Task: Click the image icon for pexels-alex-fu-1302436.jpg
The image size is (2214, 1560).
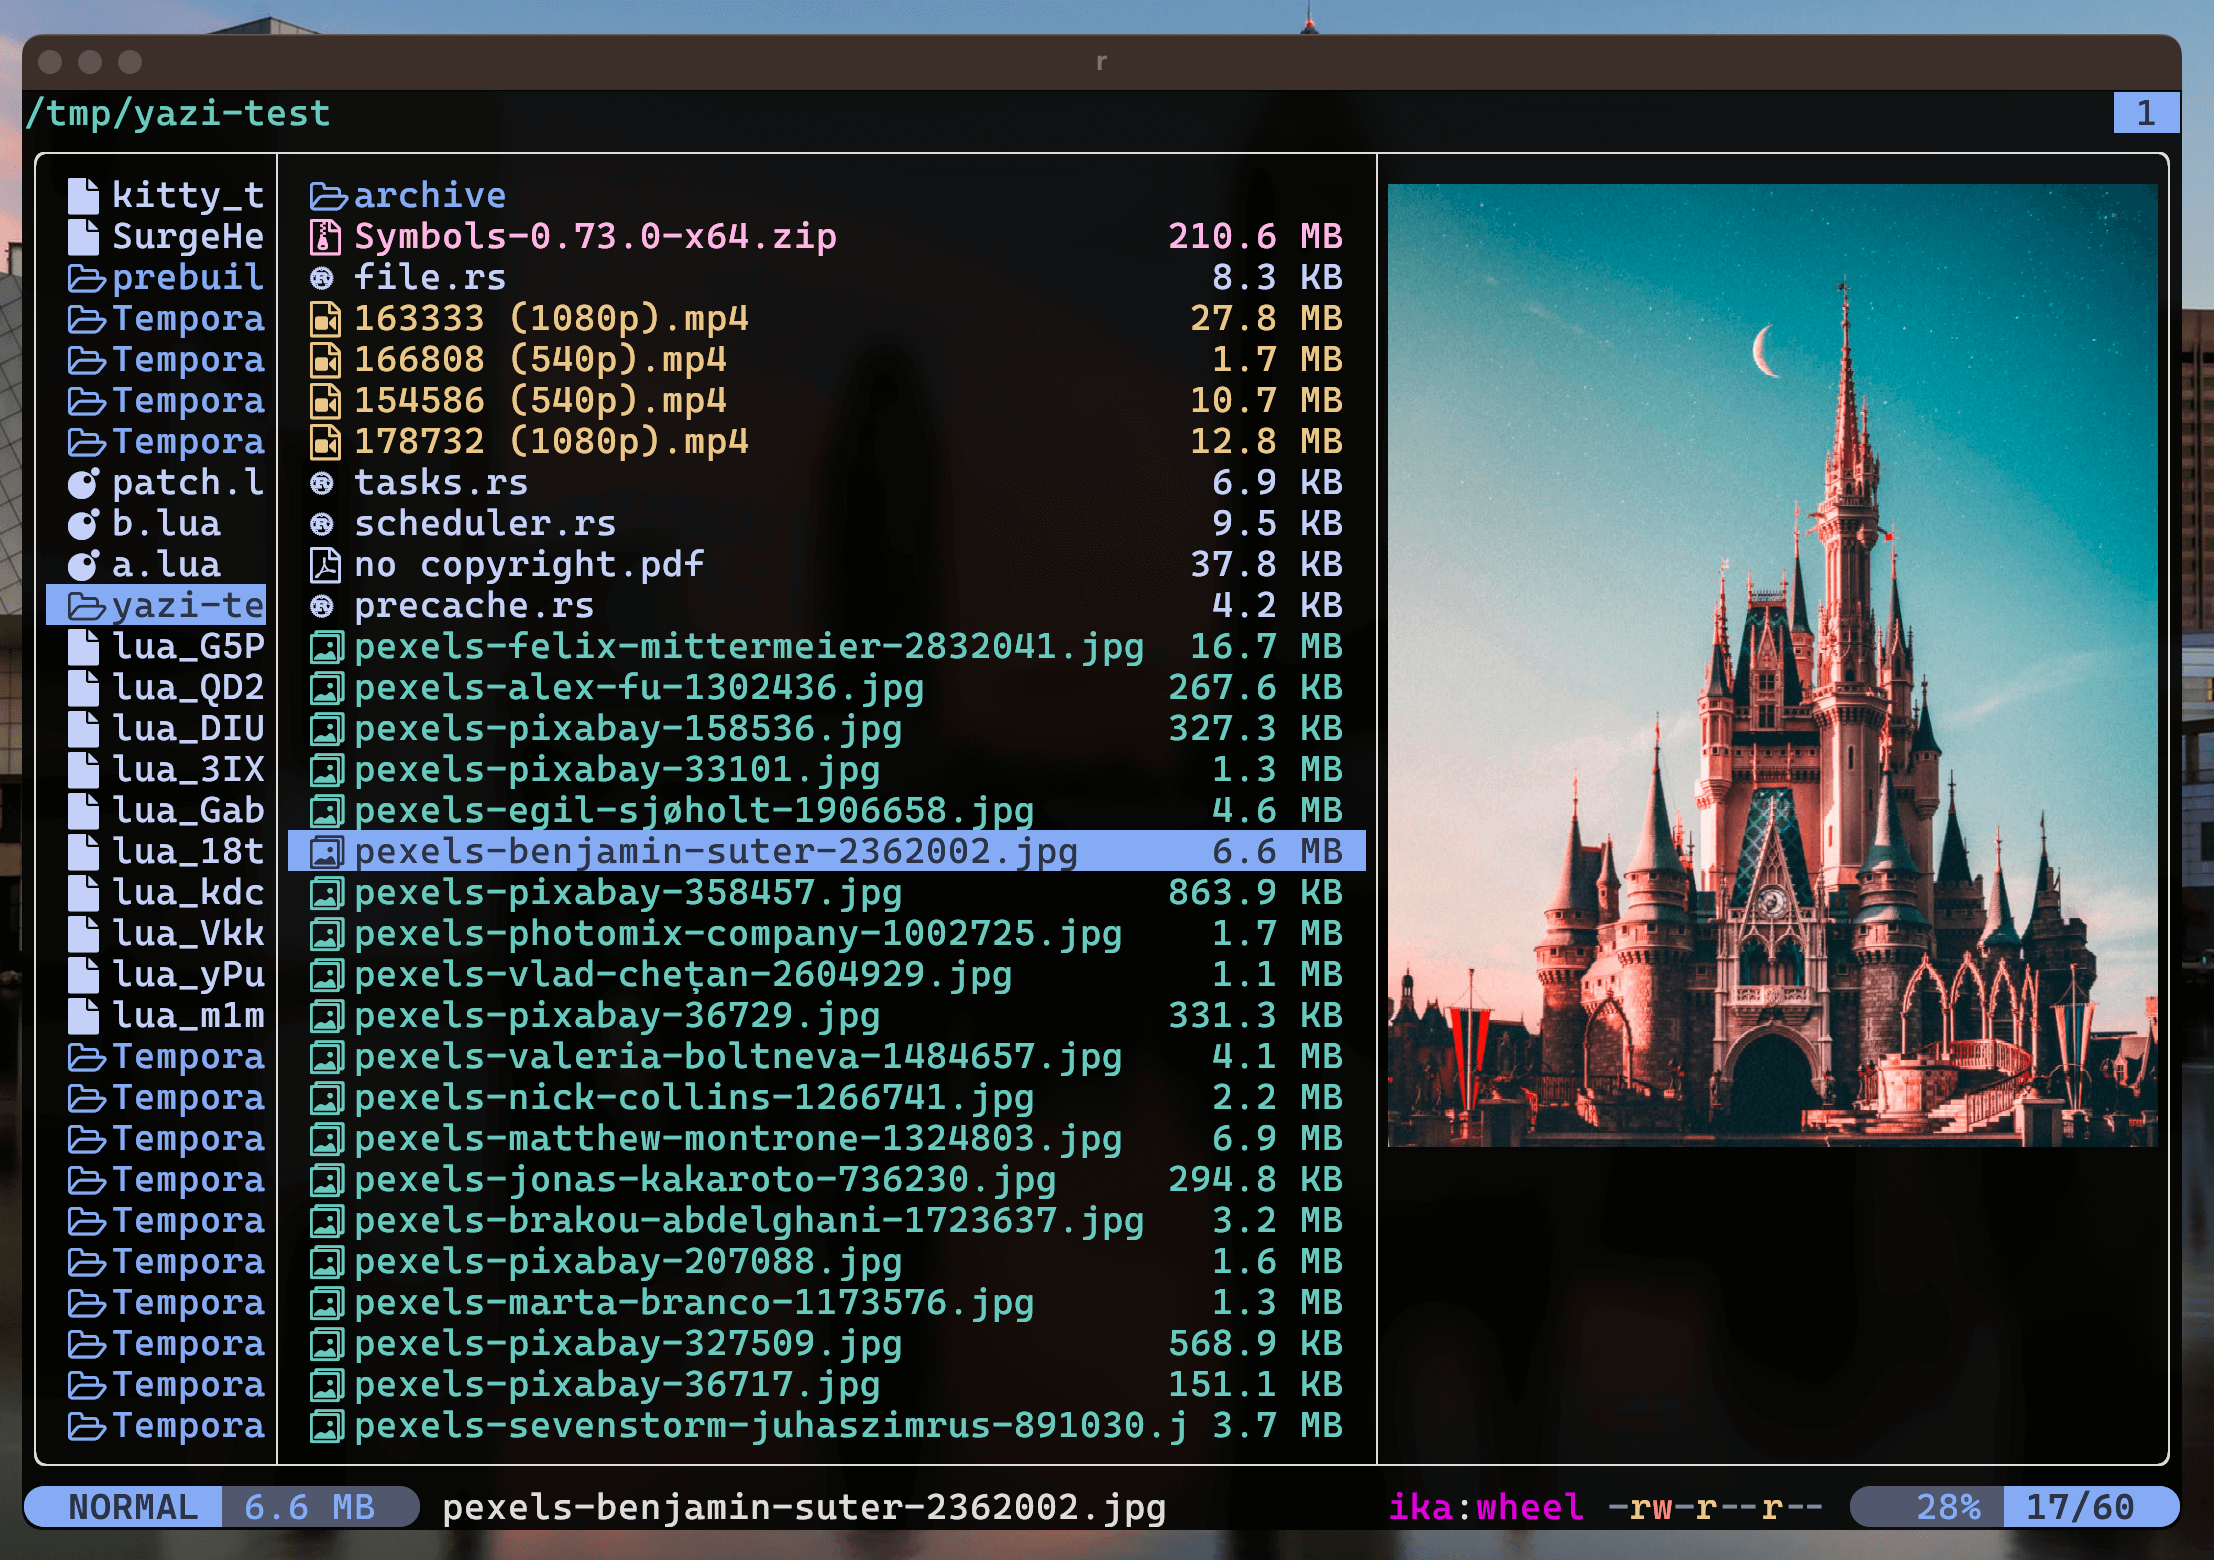Action: [325, 688]
